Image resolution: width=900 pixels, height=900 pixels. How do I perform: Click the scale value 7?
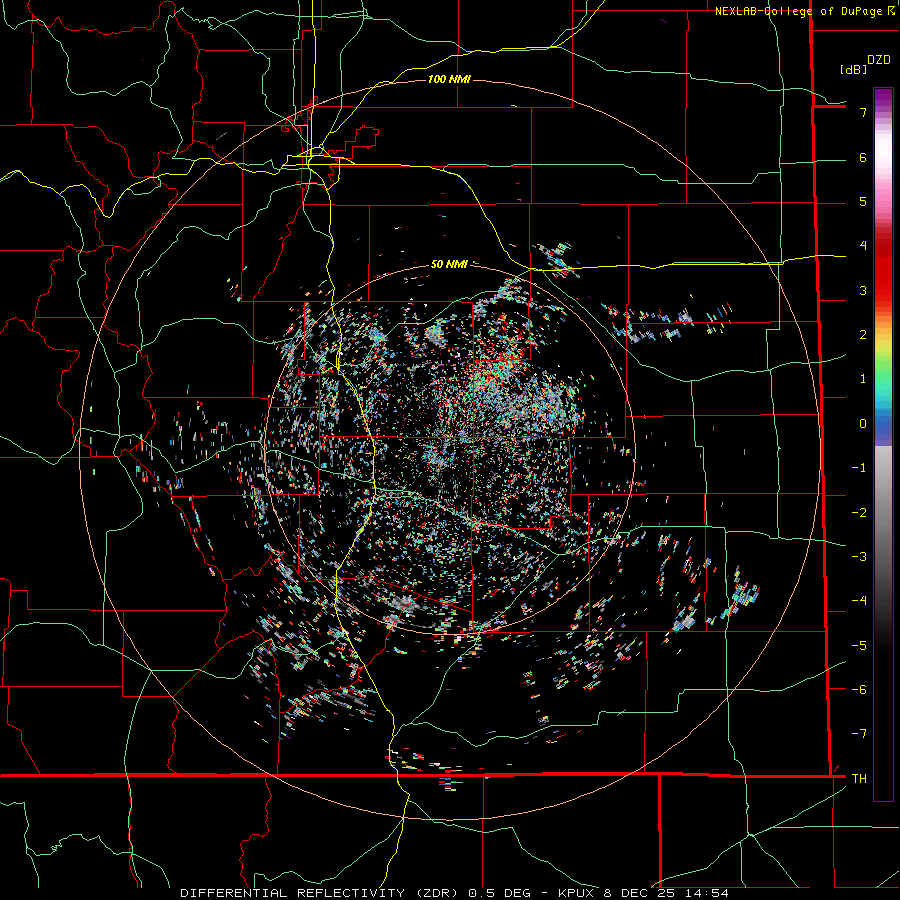point(863,112)
